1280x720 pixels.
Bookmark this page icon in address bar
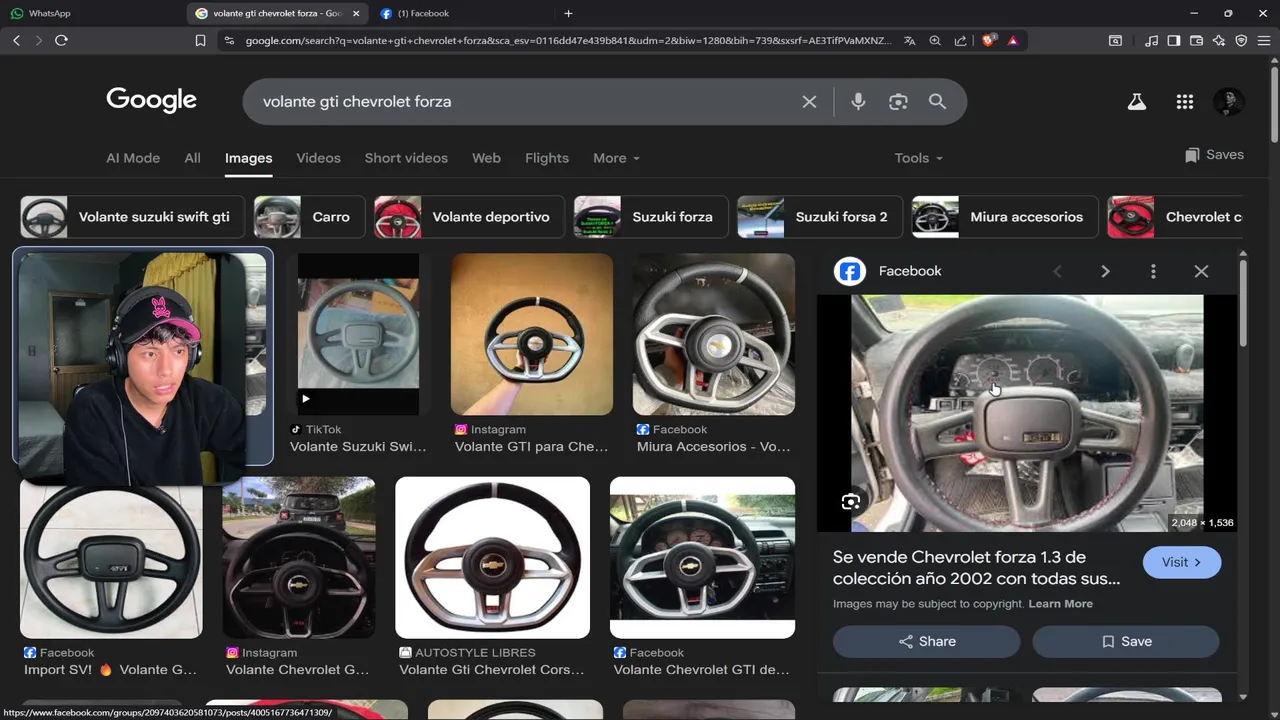[200, 40]
